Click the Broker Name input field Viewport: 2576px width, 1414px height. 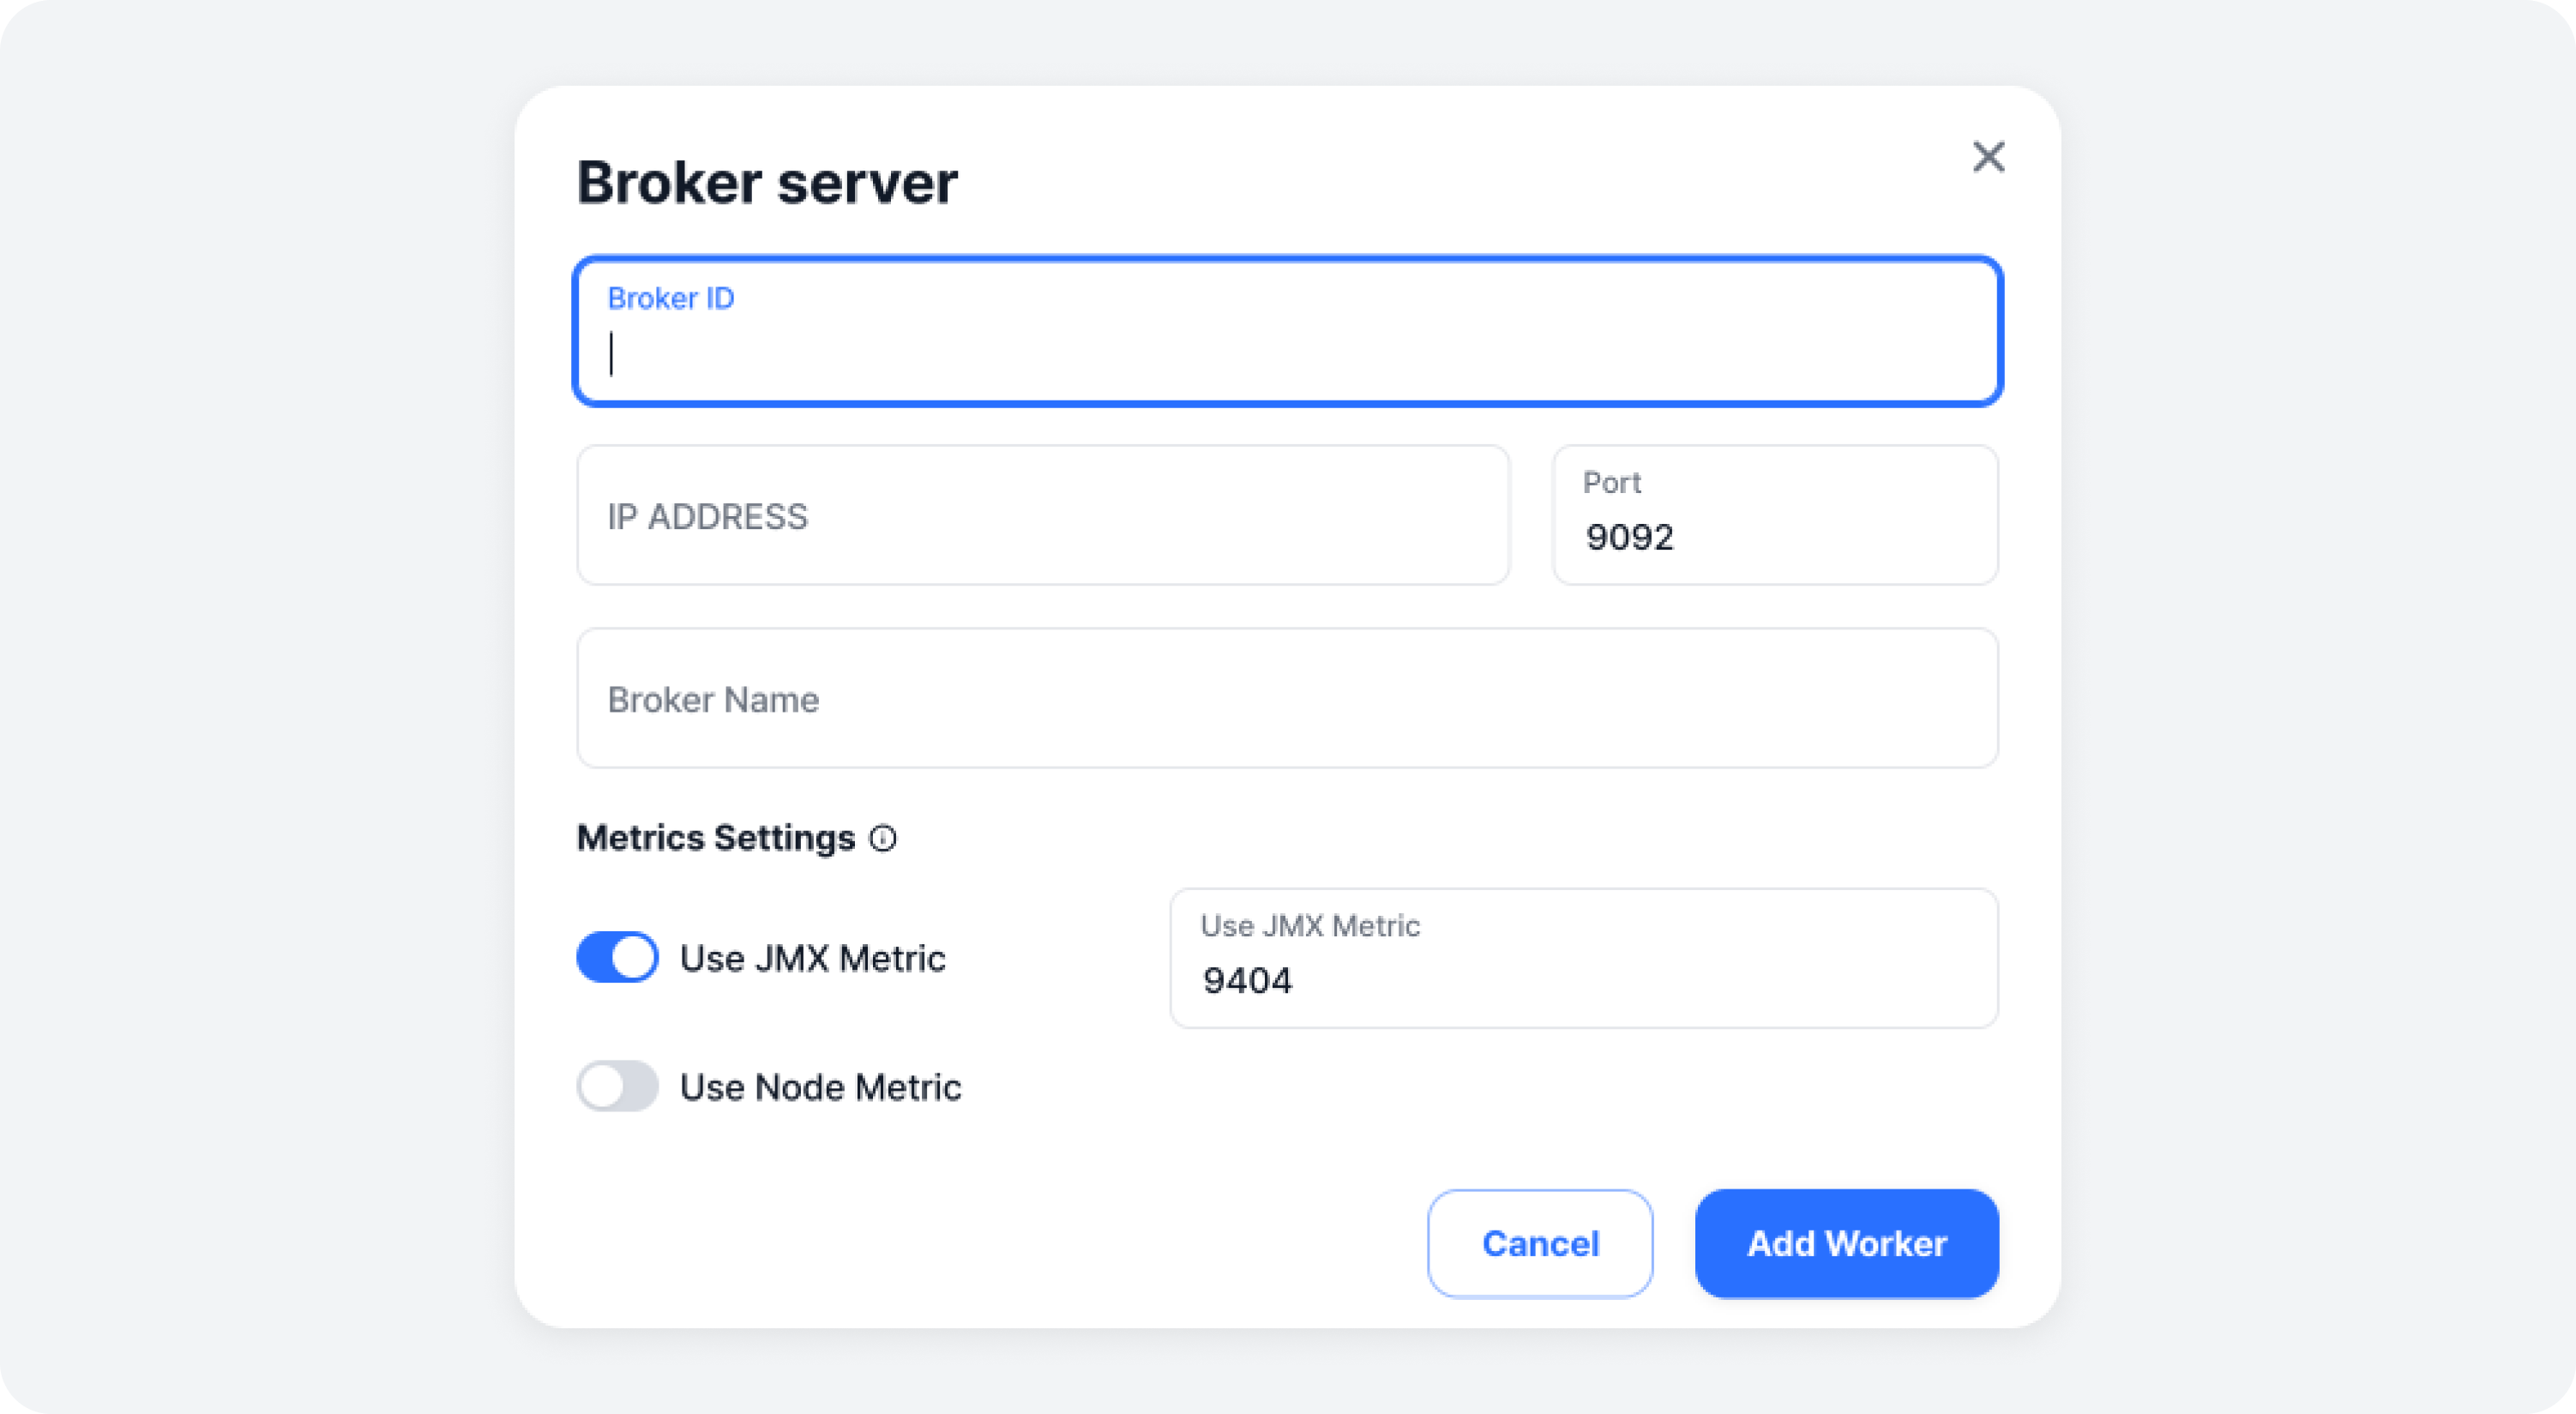pos(1287,698)
